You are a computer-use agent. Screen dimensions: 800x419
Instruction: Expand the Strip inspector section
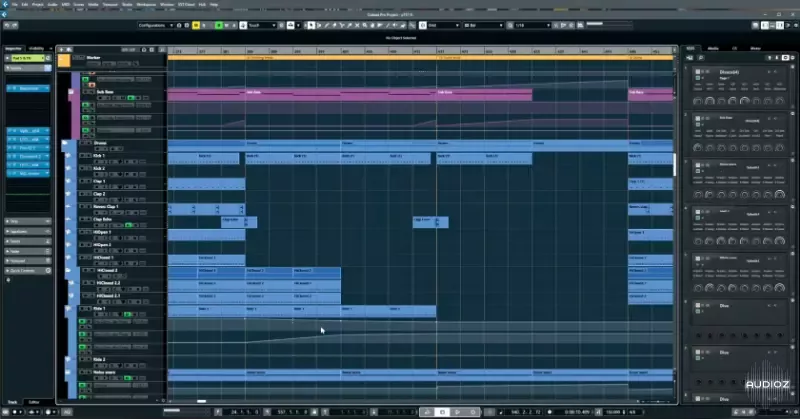pyautogui.click(x=28, y=221)
